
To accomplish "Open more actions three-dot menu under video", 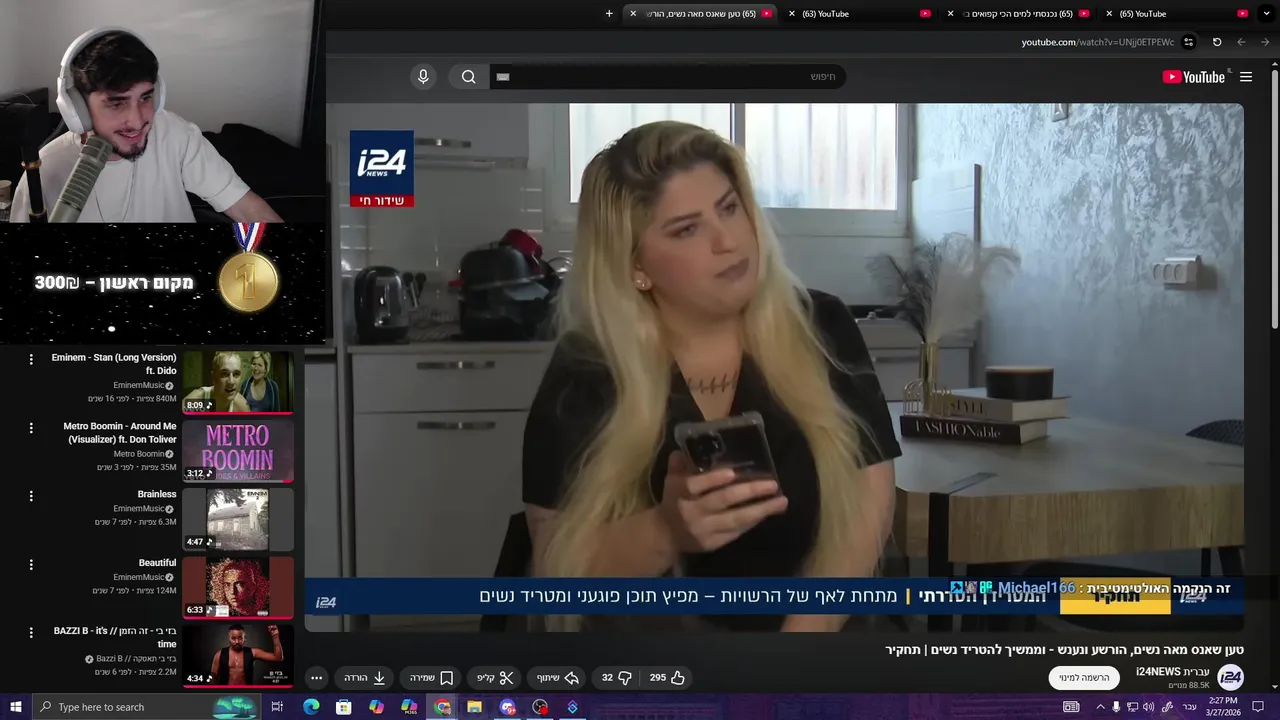I will (316, 677).
